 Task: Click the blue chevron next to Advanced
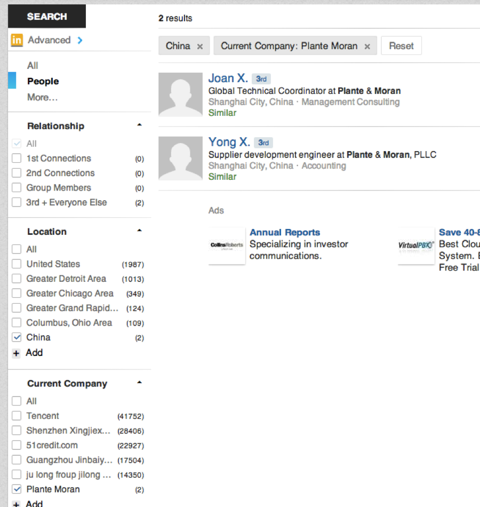(80, 40)
